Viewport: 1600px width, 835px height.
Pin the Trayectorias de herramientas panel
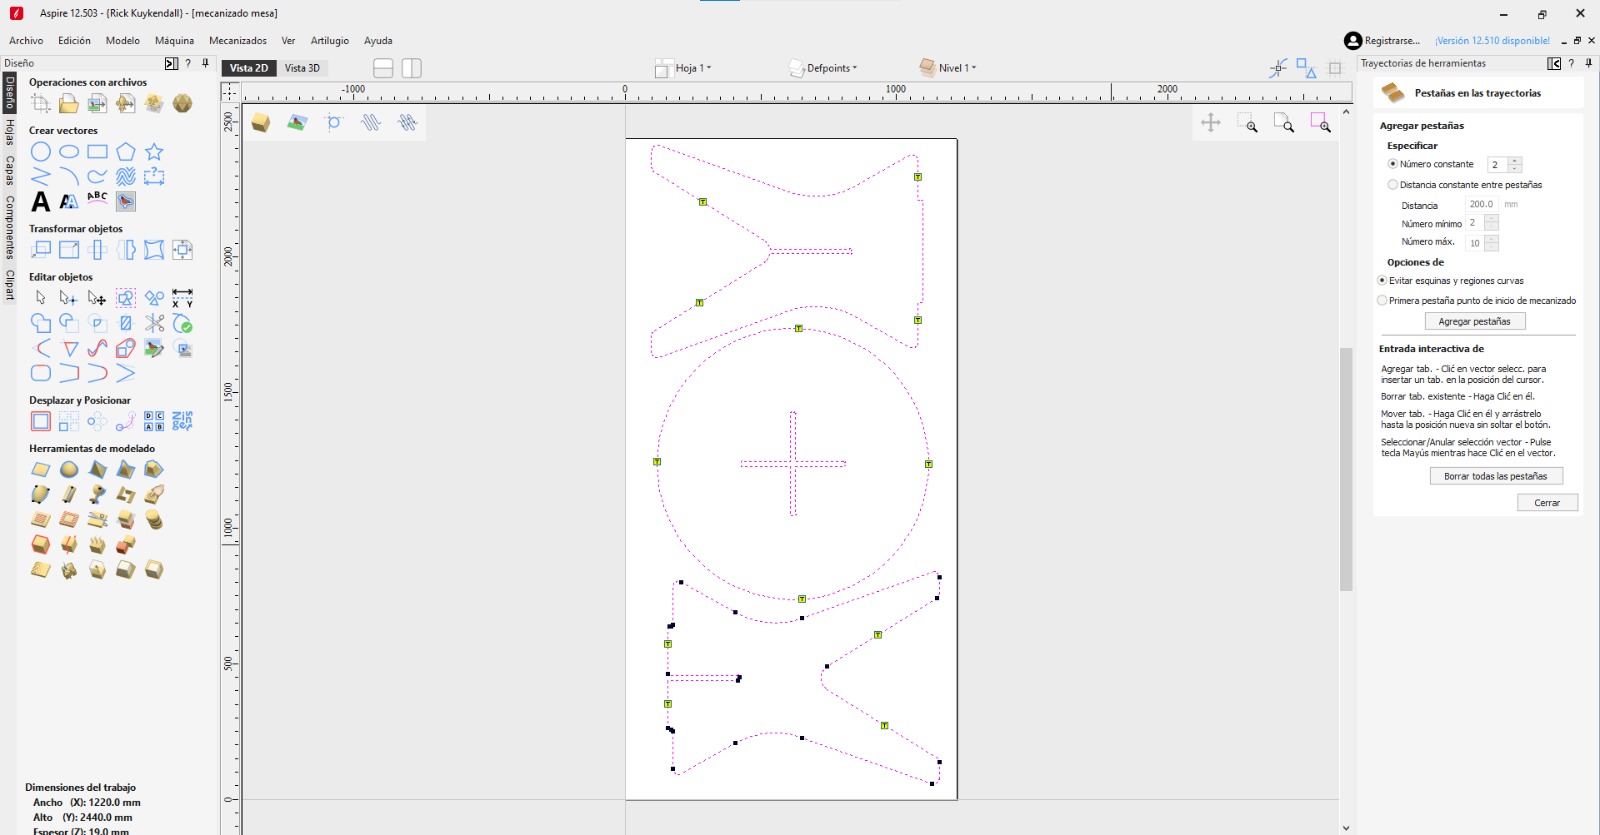coord(1589,63)
